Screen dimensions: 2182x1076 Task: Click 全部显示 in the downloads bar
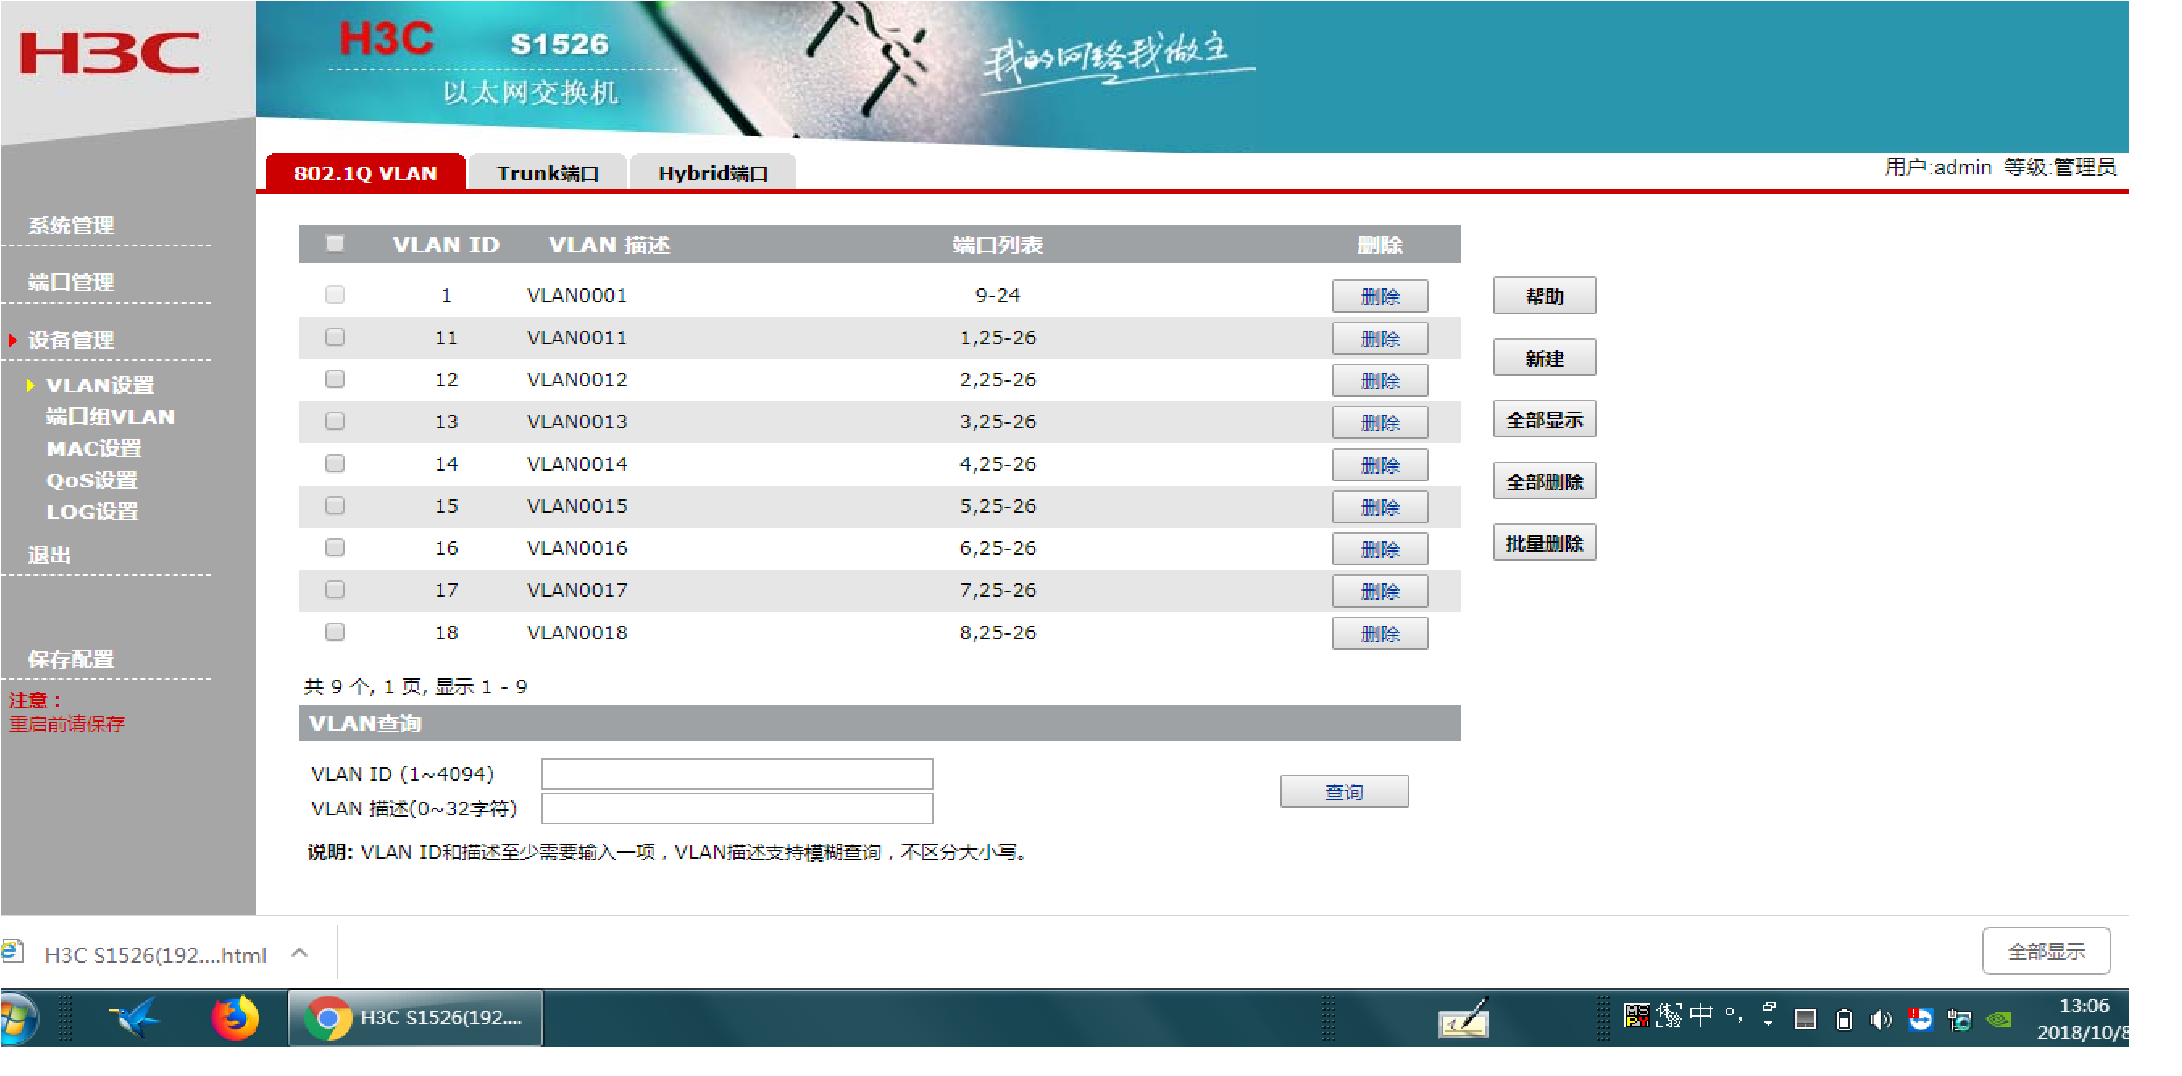click(x=2046, y=951)
